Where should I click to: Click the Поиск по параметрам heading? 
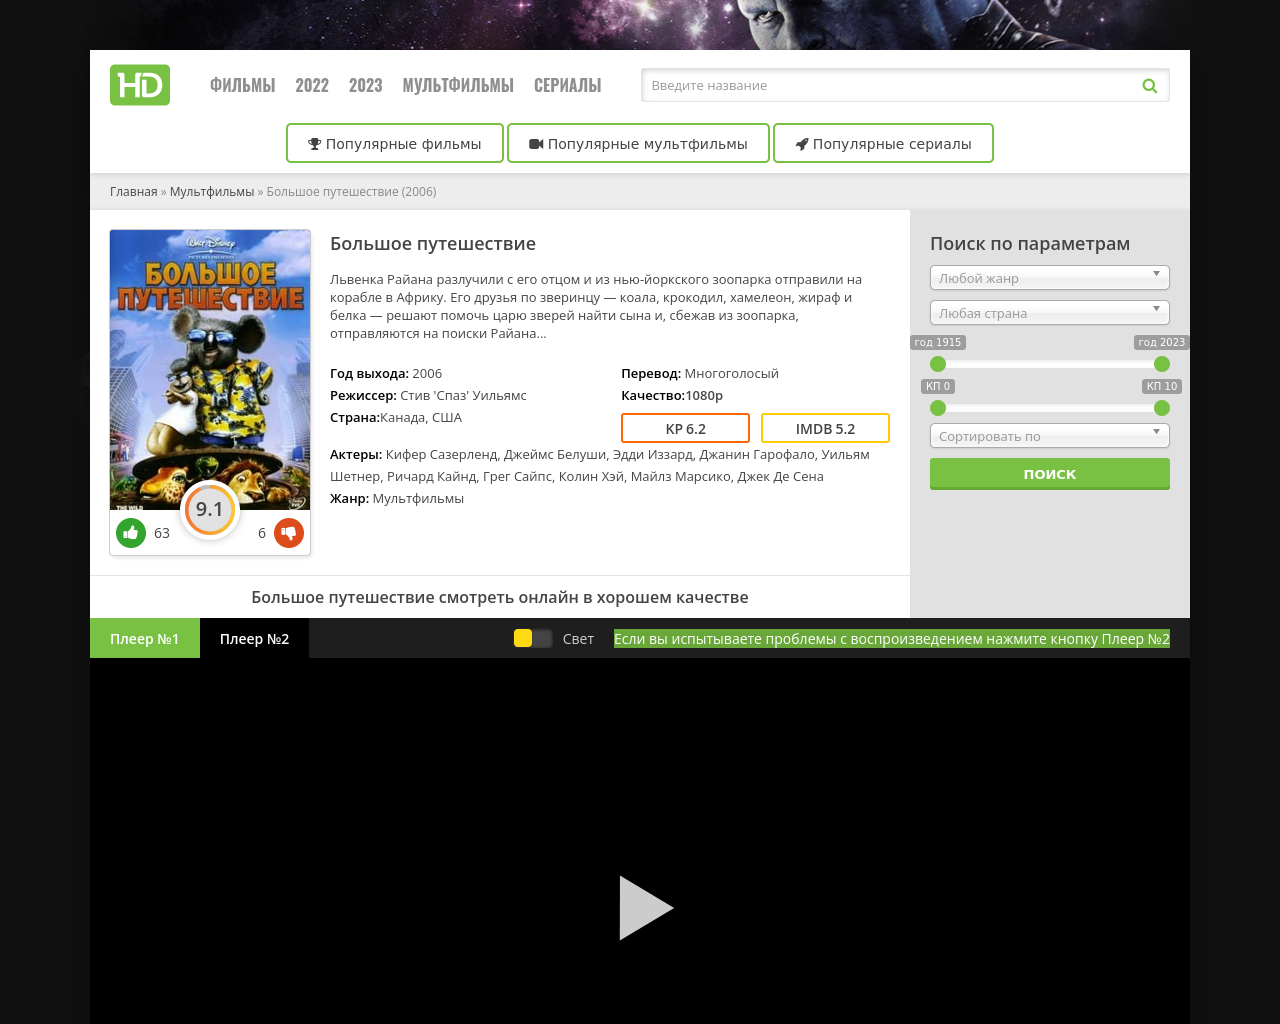pos(1030,244)
